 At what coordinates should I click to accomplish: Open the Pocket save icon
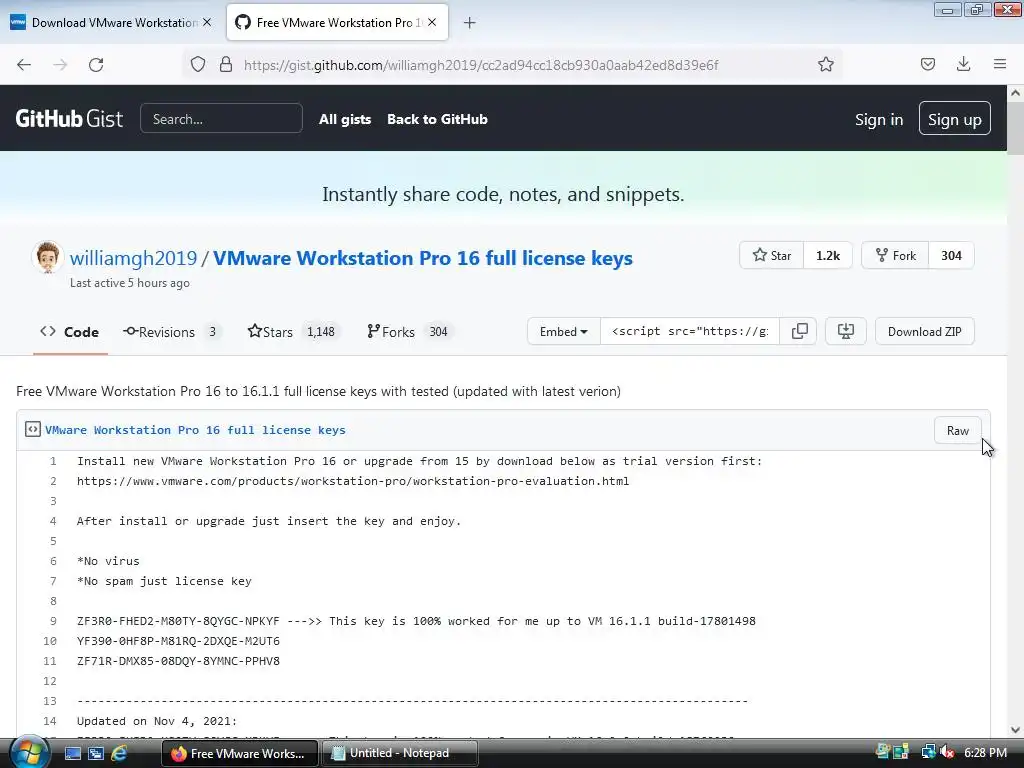tap(927, 64)
